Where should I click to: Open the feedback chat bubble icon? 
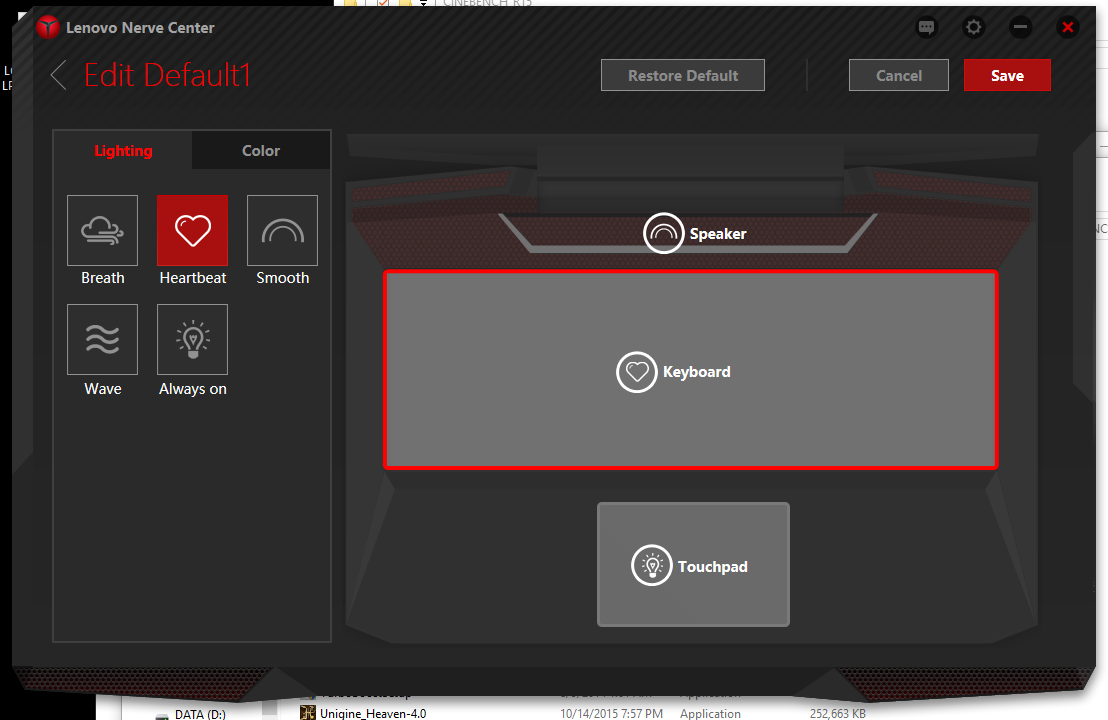click(926, 28)
